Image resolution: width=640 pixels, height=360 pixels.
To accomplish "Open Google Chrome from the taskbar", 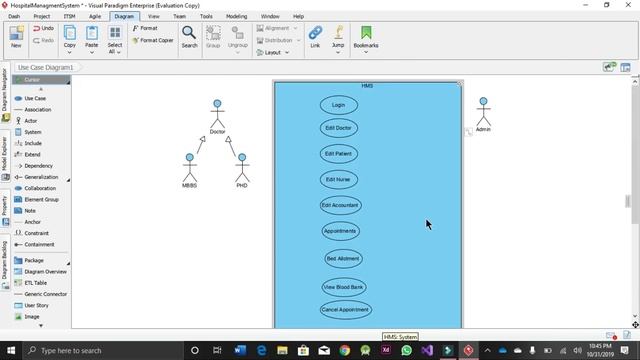I will point(345,351).
